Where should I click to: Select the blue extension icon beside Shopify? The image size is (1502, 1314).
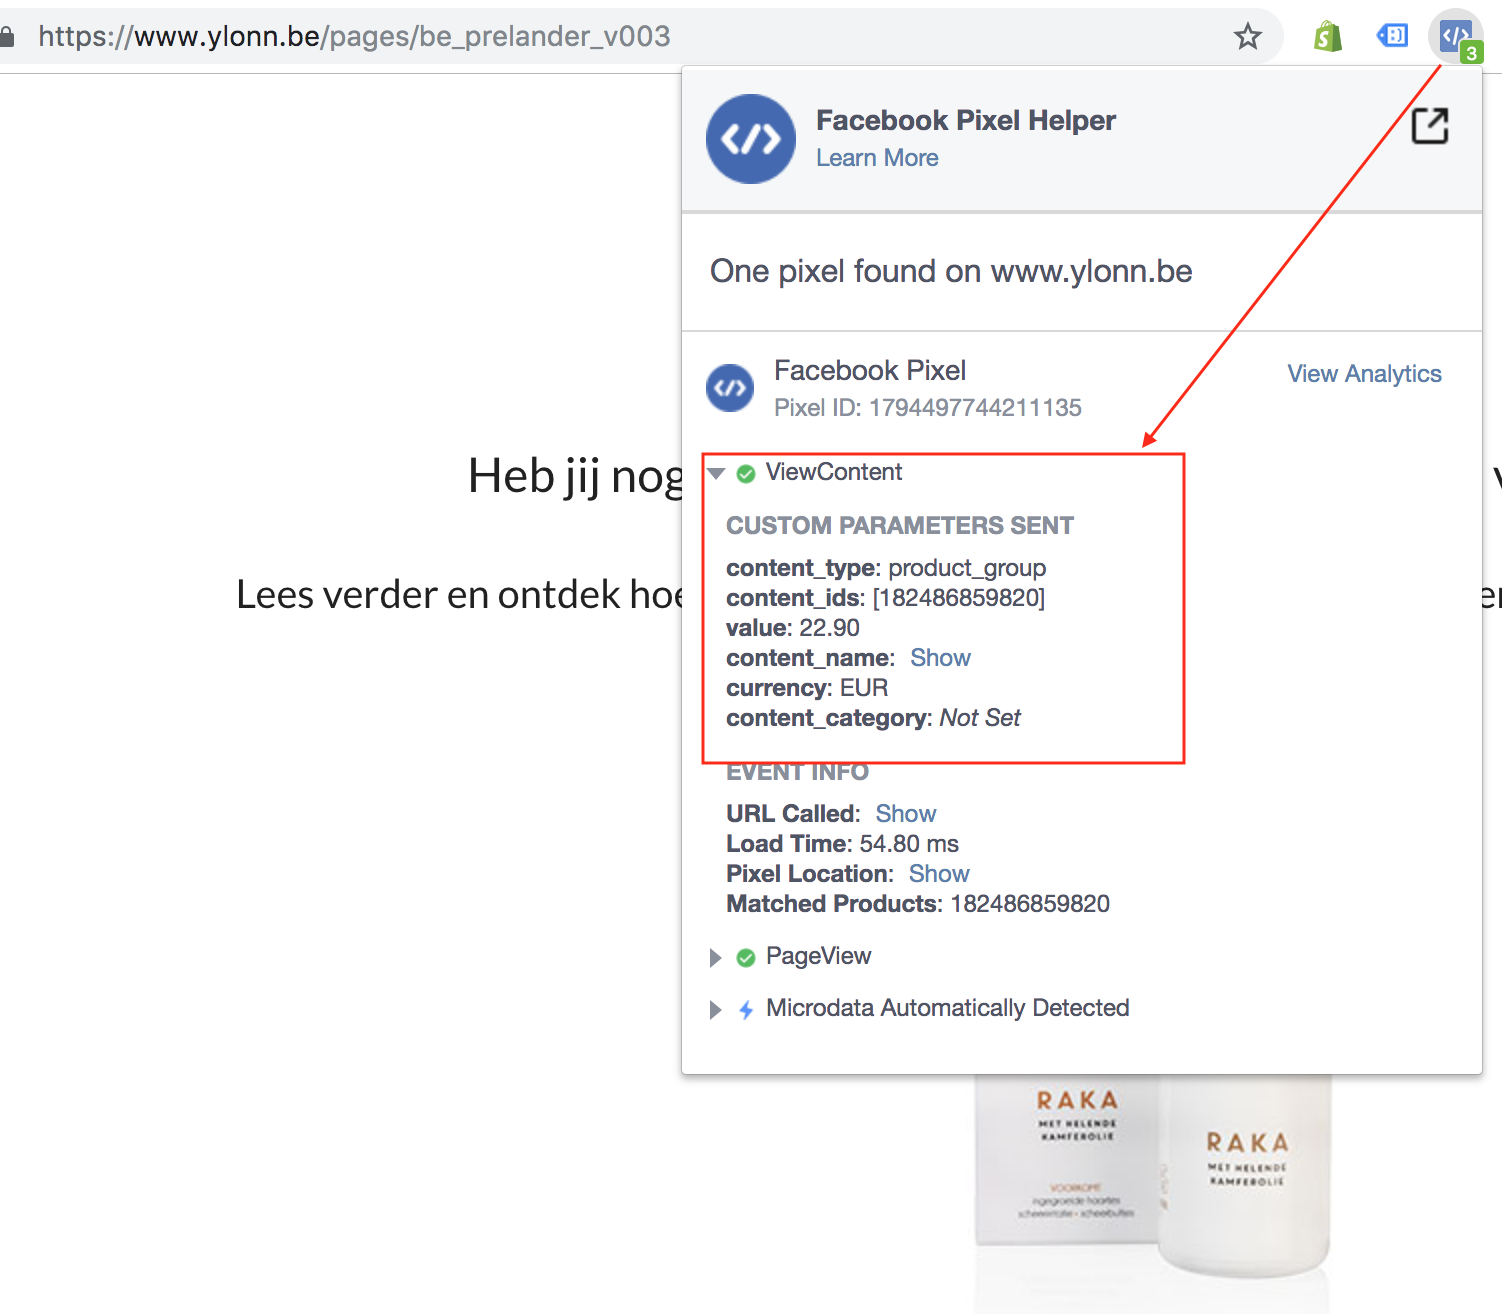[x=1391, y=35]
